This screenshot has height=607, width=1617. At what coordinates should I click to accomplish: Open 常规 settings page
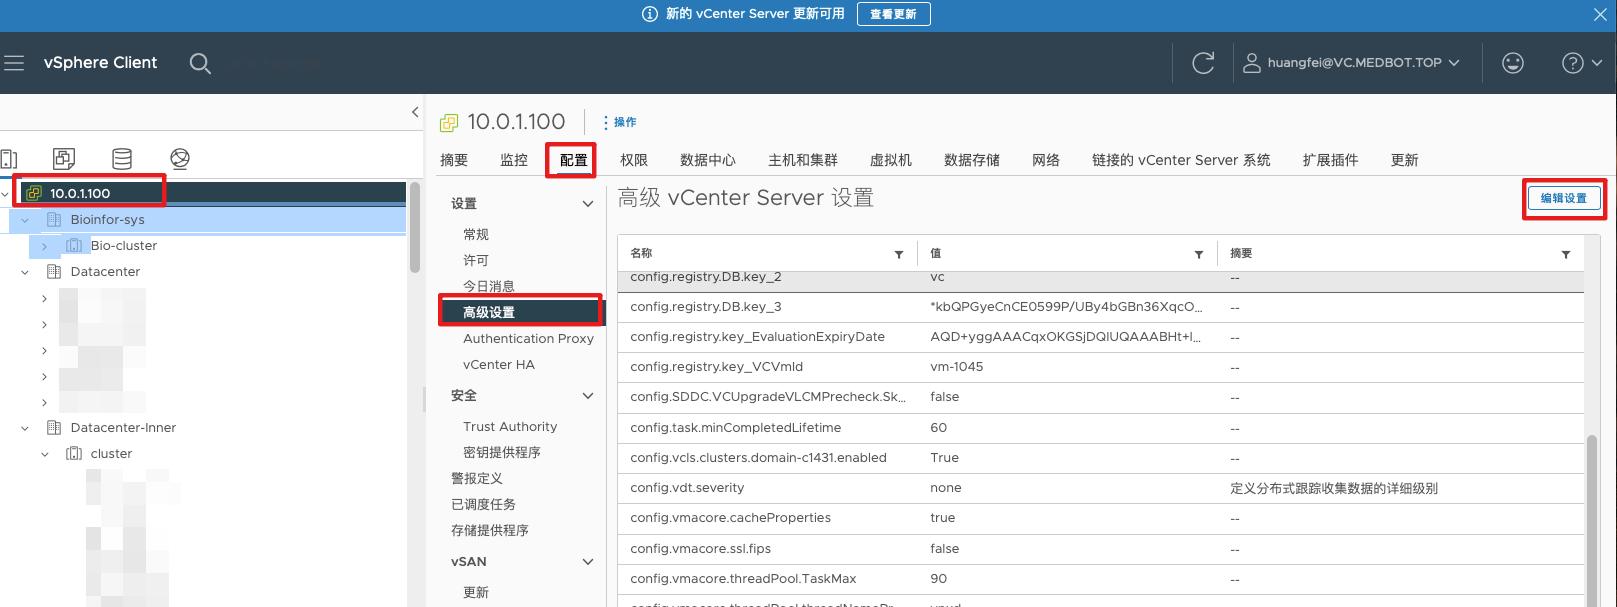[476, 235]
